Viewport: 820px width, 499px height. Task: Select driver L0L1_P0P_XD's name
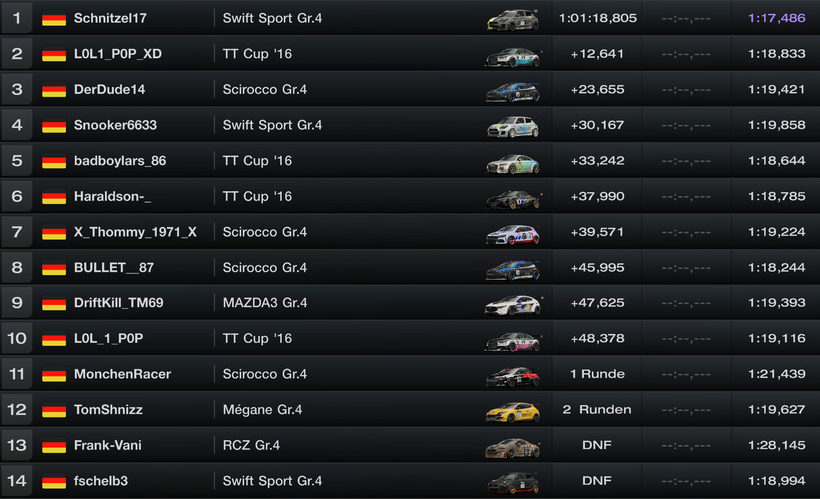pos(117,54)
